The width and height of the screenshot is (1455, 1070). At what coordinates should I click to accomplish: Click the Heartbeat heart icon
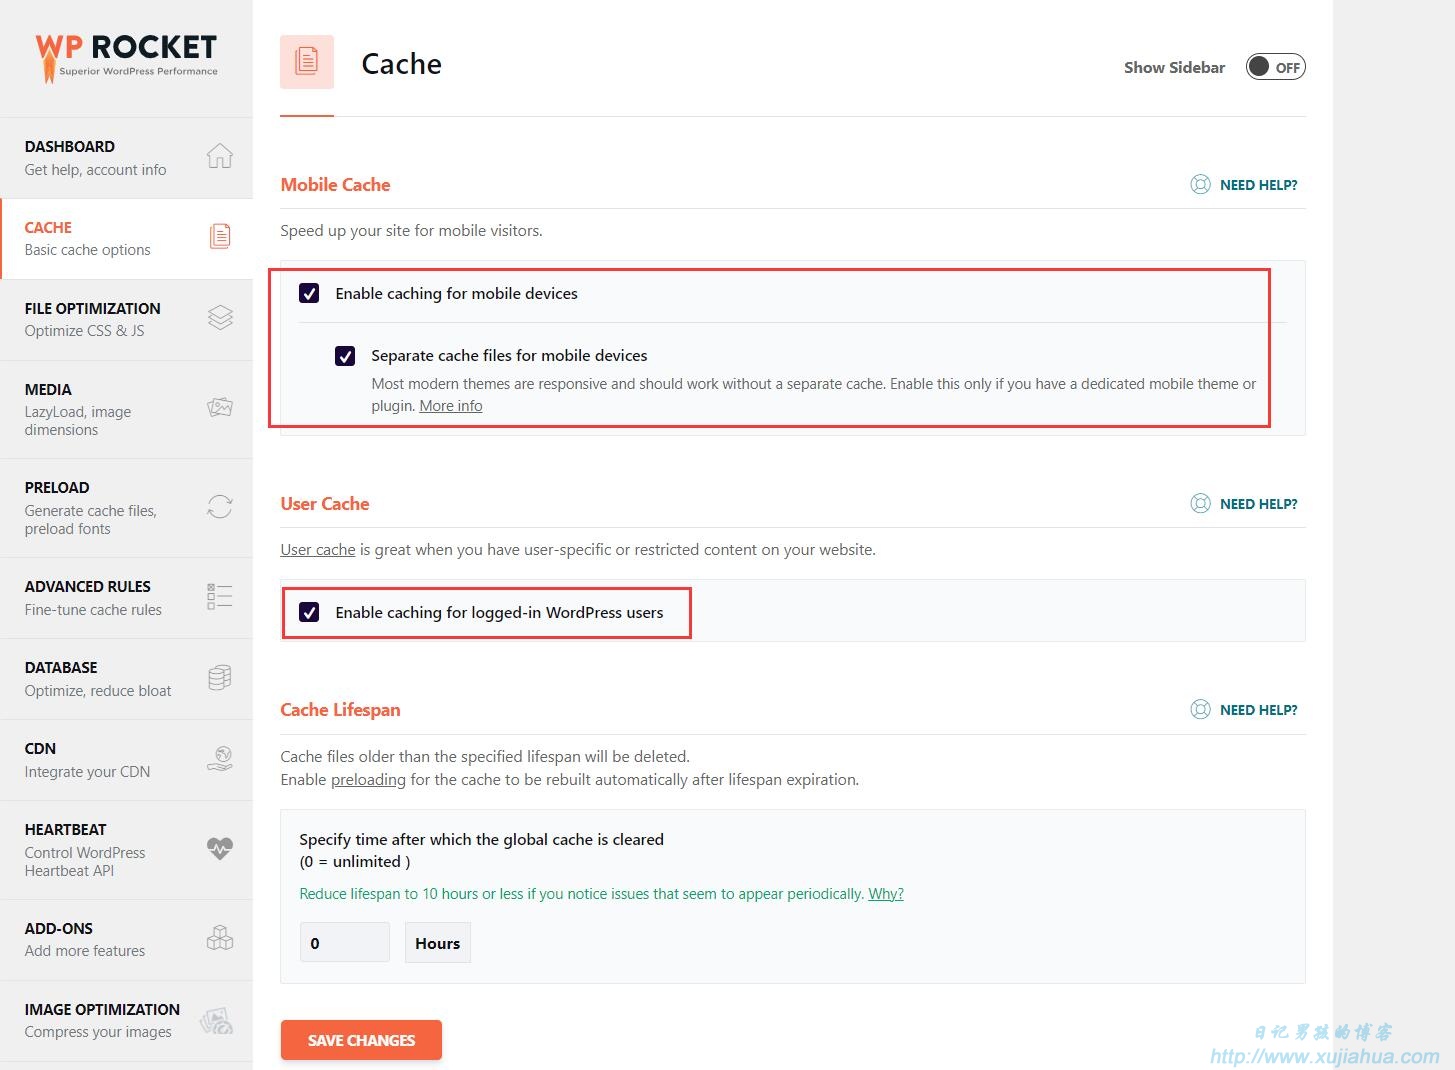(220, 848)
